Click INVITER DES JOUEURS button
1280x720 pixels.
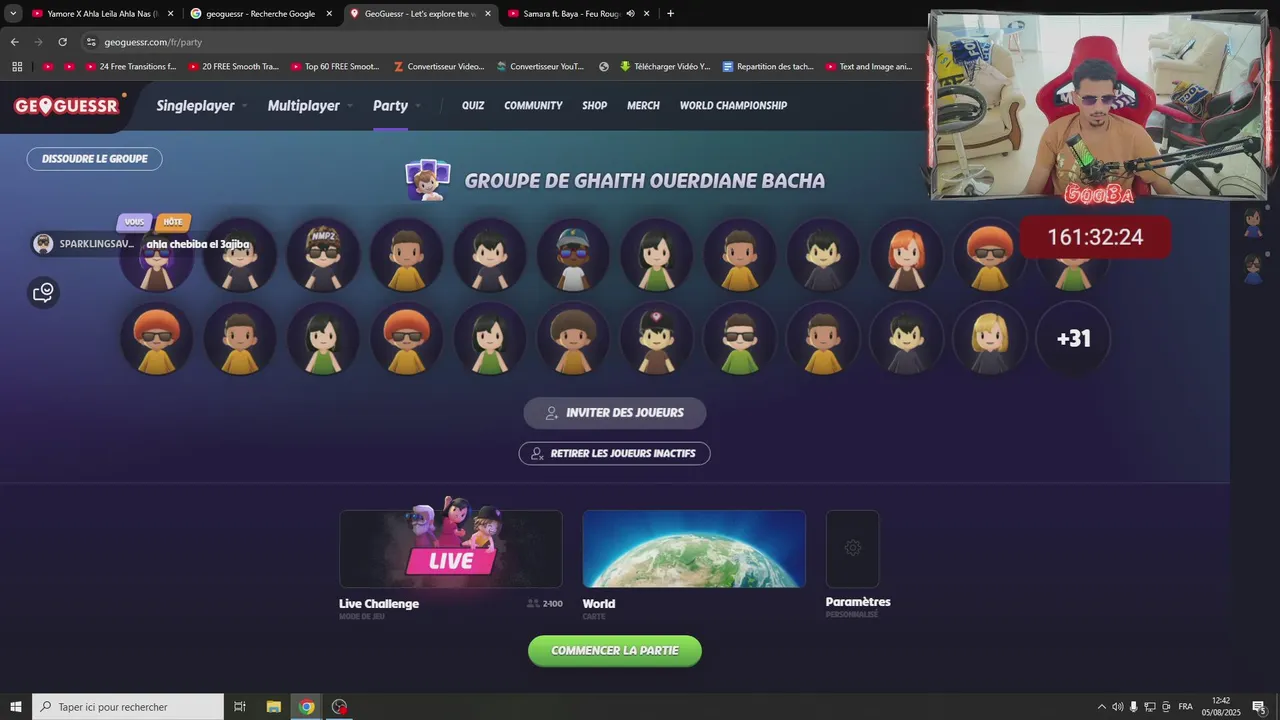(x=615, y=413)
